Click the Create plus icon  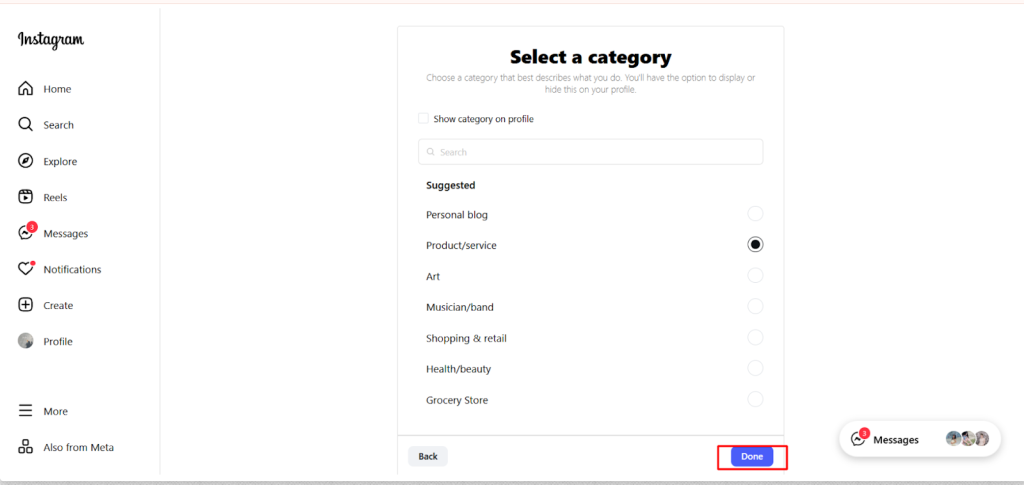click(26, 305)
